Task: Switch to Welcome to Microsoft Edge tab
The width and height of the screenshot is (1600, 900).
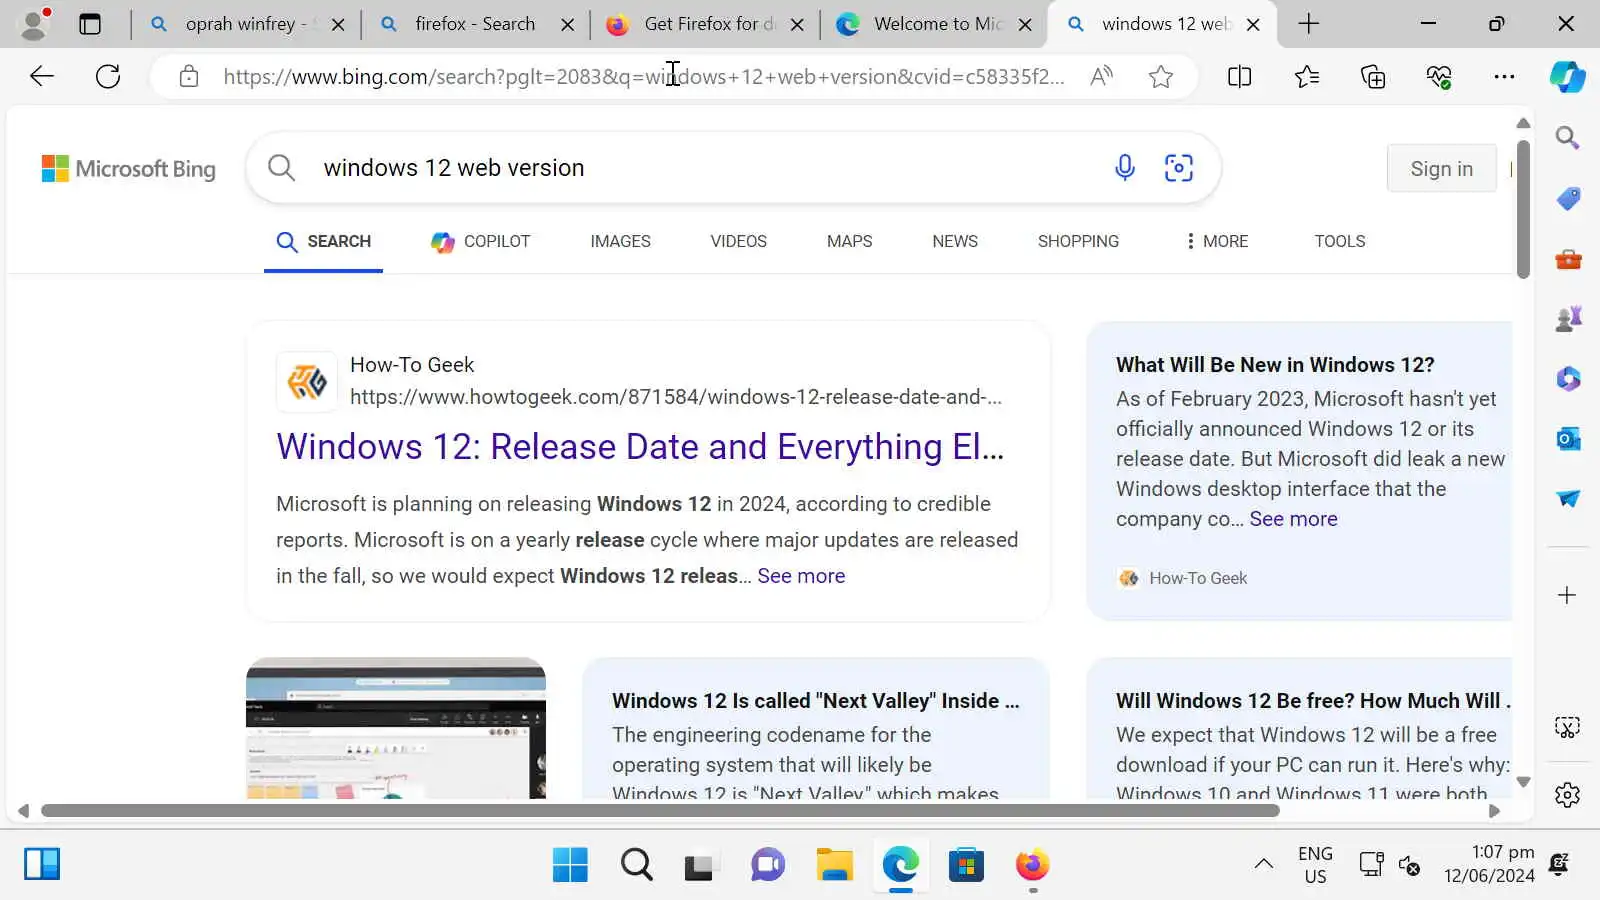Action: click(932, 24)
